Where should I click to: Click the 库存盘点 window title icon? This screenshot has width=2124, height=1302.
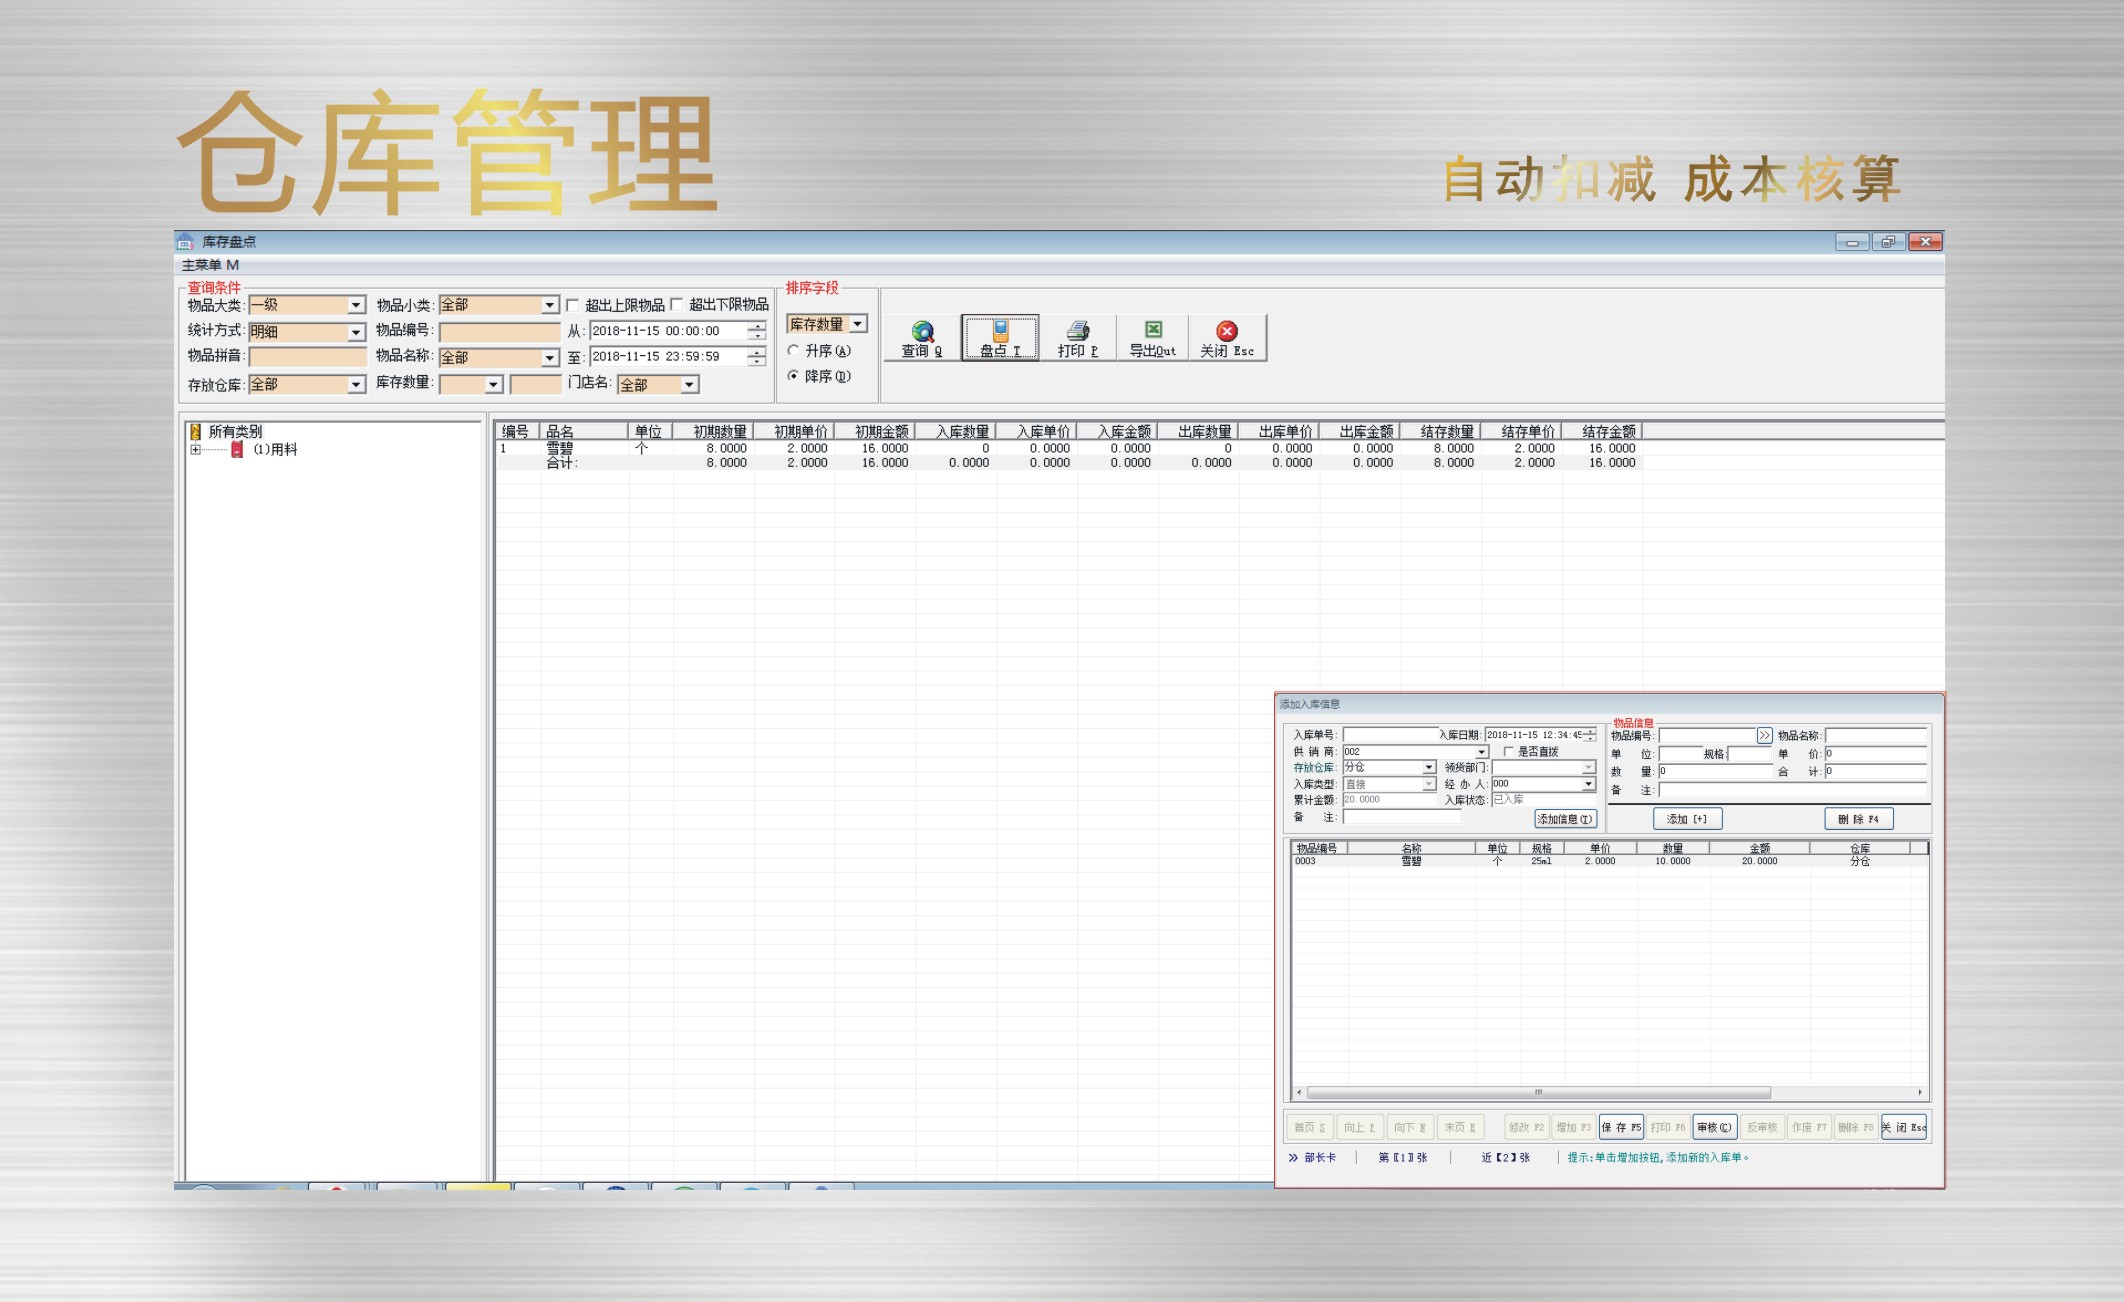click(x=185, y=241)
